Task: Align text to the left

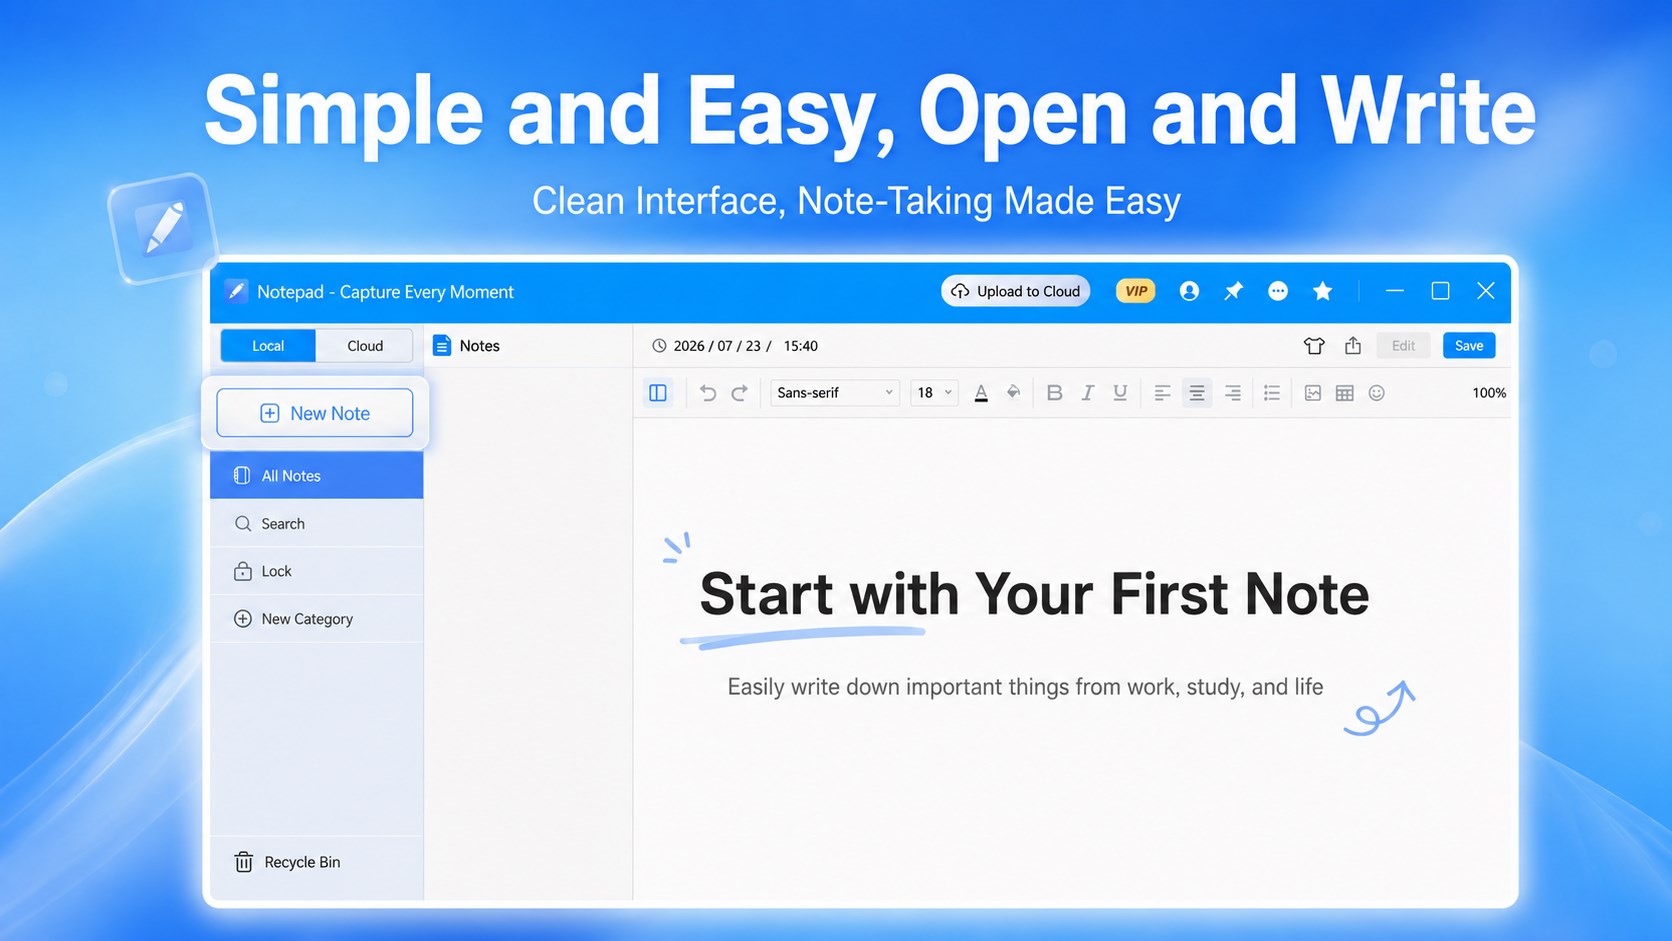Action: point(1162,393)
